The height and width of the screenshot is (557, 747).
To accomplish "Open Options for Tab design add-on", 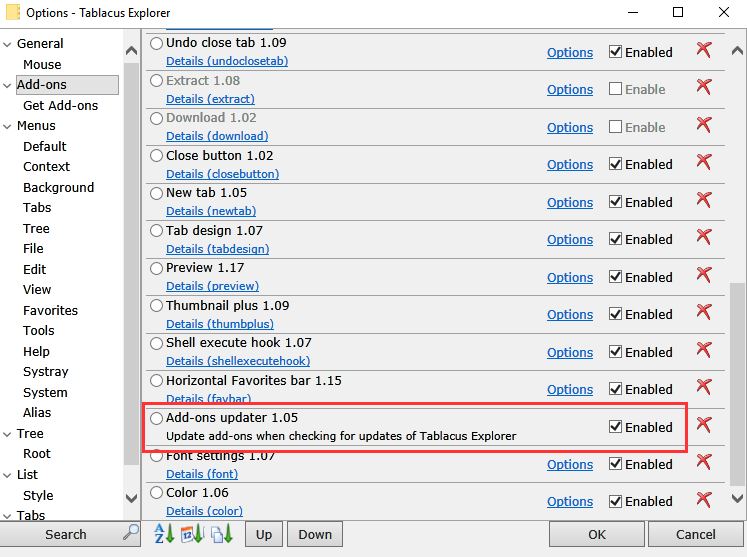I will [570, 239].
